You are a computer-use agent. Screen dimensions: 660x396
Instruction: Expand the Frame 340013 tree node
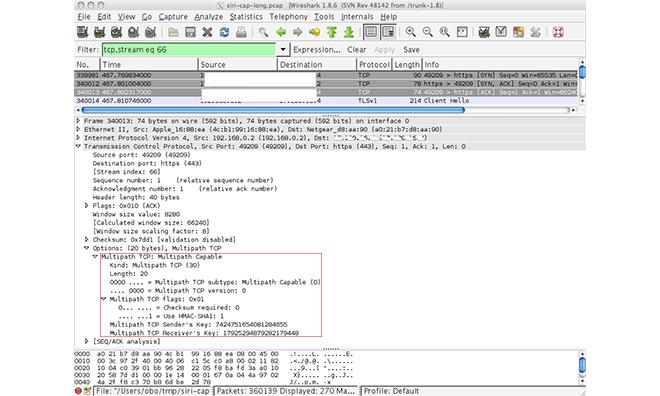pyautogui.click(x=78, y=121)
